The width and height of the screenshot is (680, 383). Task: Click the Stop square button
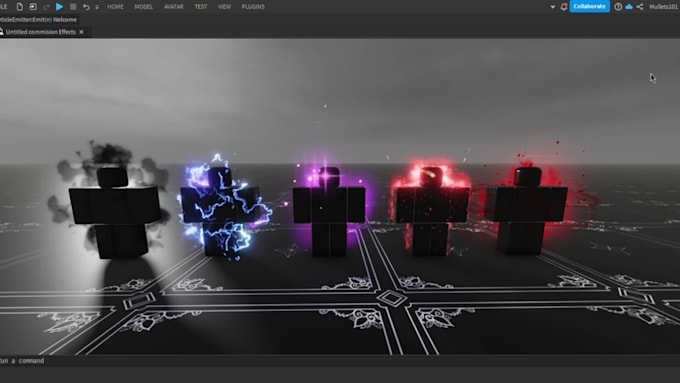[x=73, y=7]
